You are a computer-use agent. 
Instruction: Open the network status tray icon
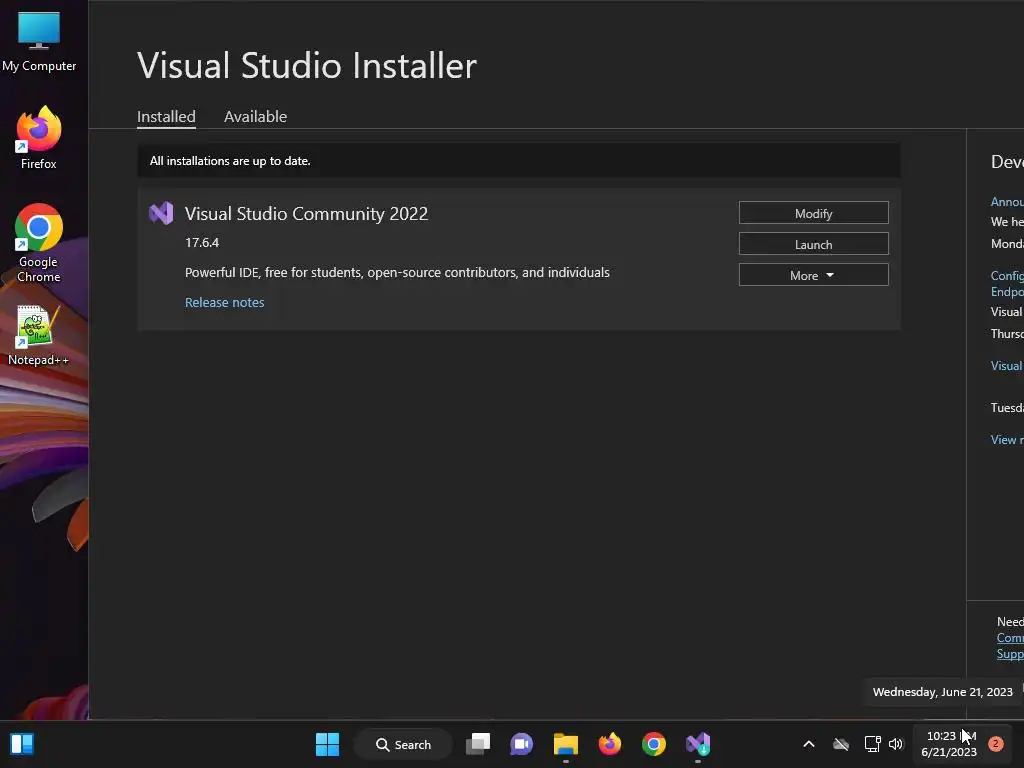pyautogui.click(x=872, y=744)
